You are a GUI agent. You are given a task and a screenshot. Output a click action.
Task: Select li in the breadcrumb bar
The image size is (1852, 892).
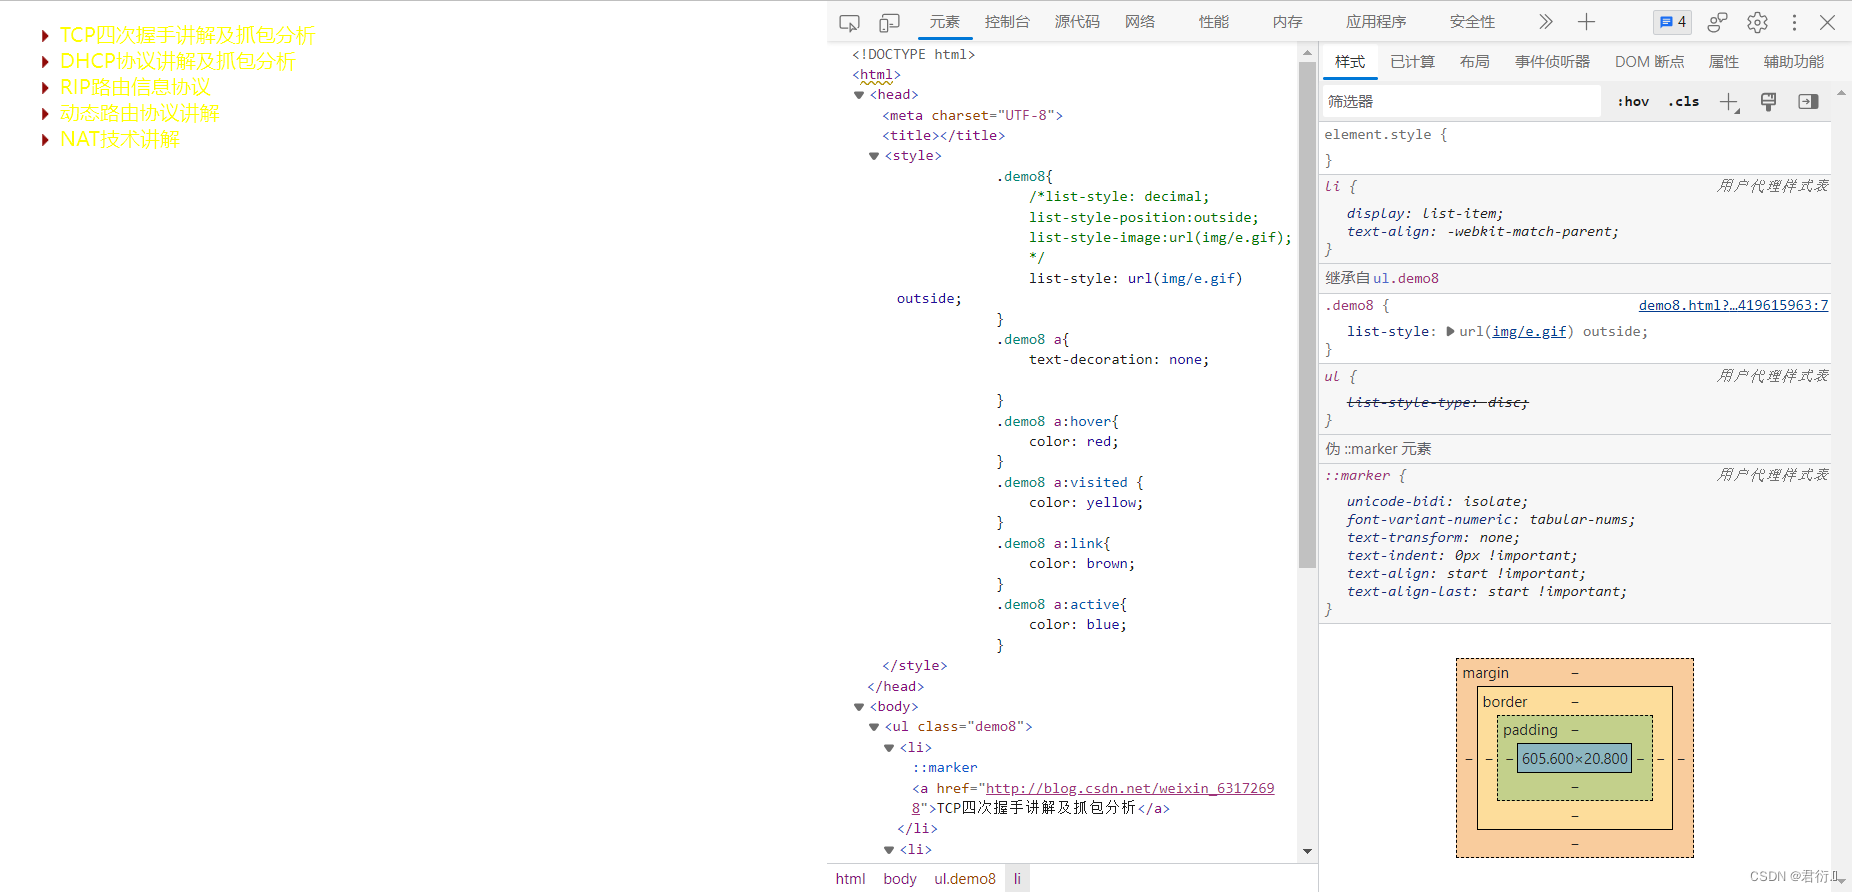tap(1017, 879)
